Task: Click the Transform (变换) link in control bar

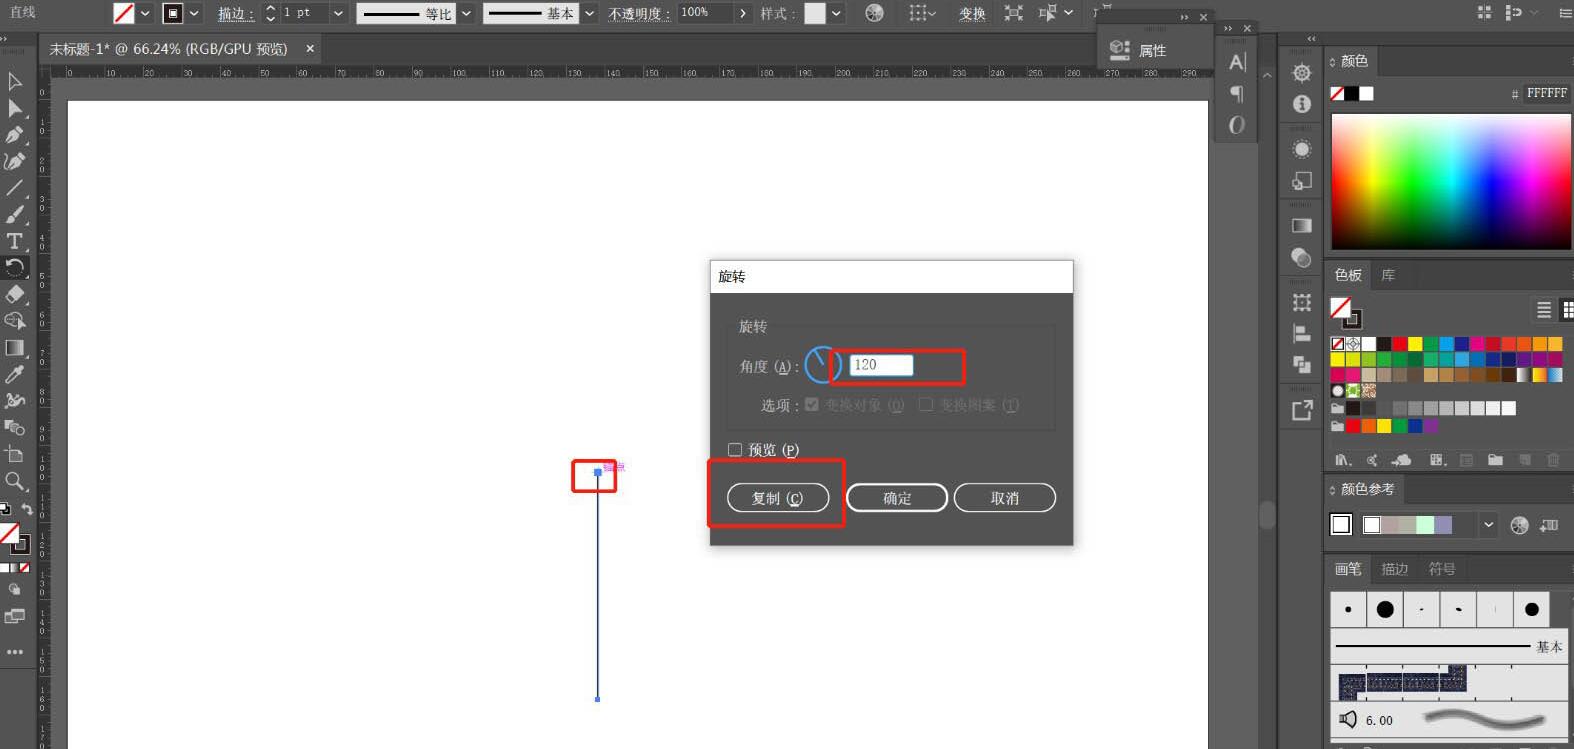Action: click(x=972, y=14)
